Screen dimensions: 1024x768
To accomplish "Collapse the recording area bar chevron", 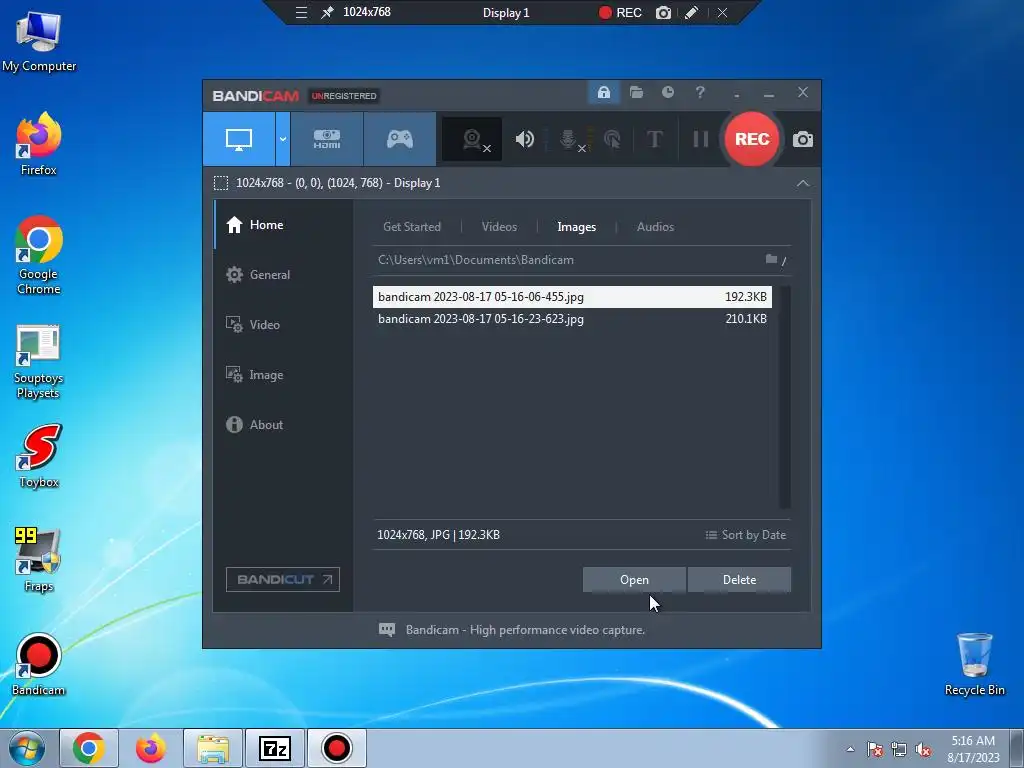I will tap(803, 184).
